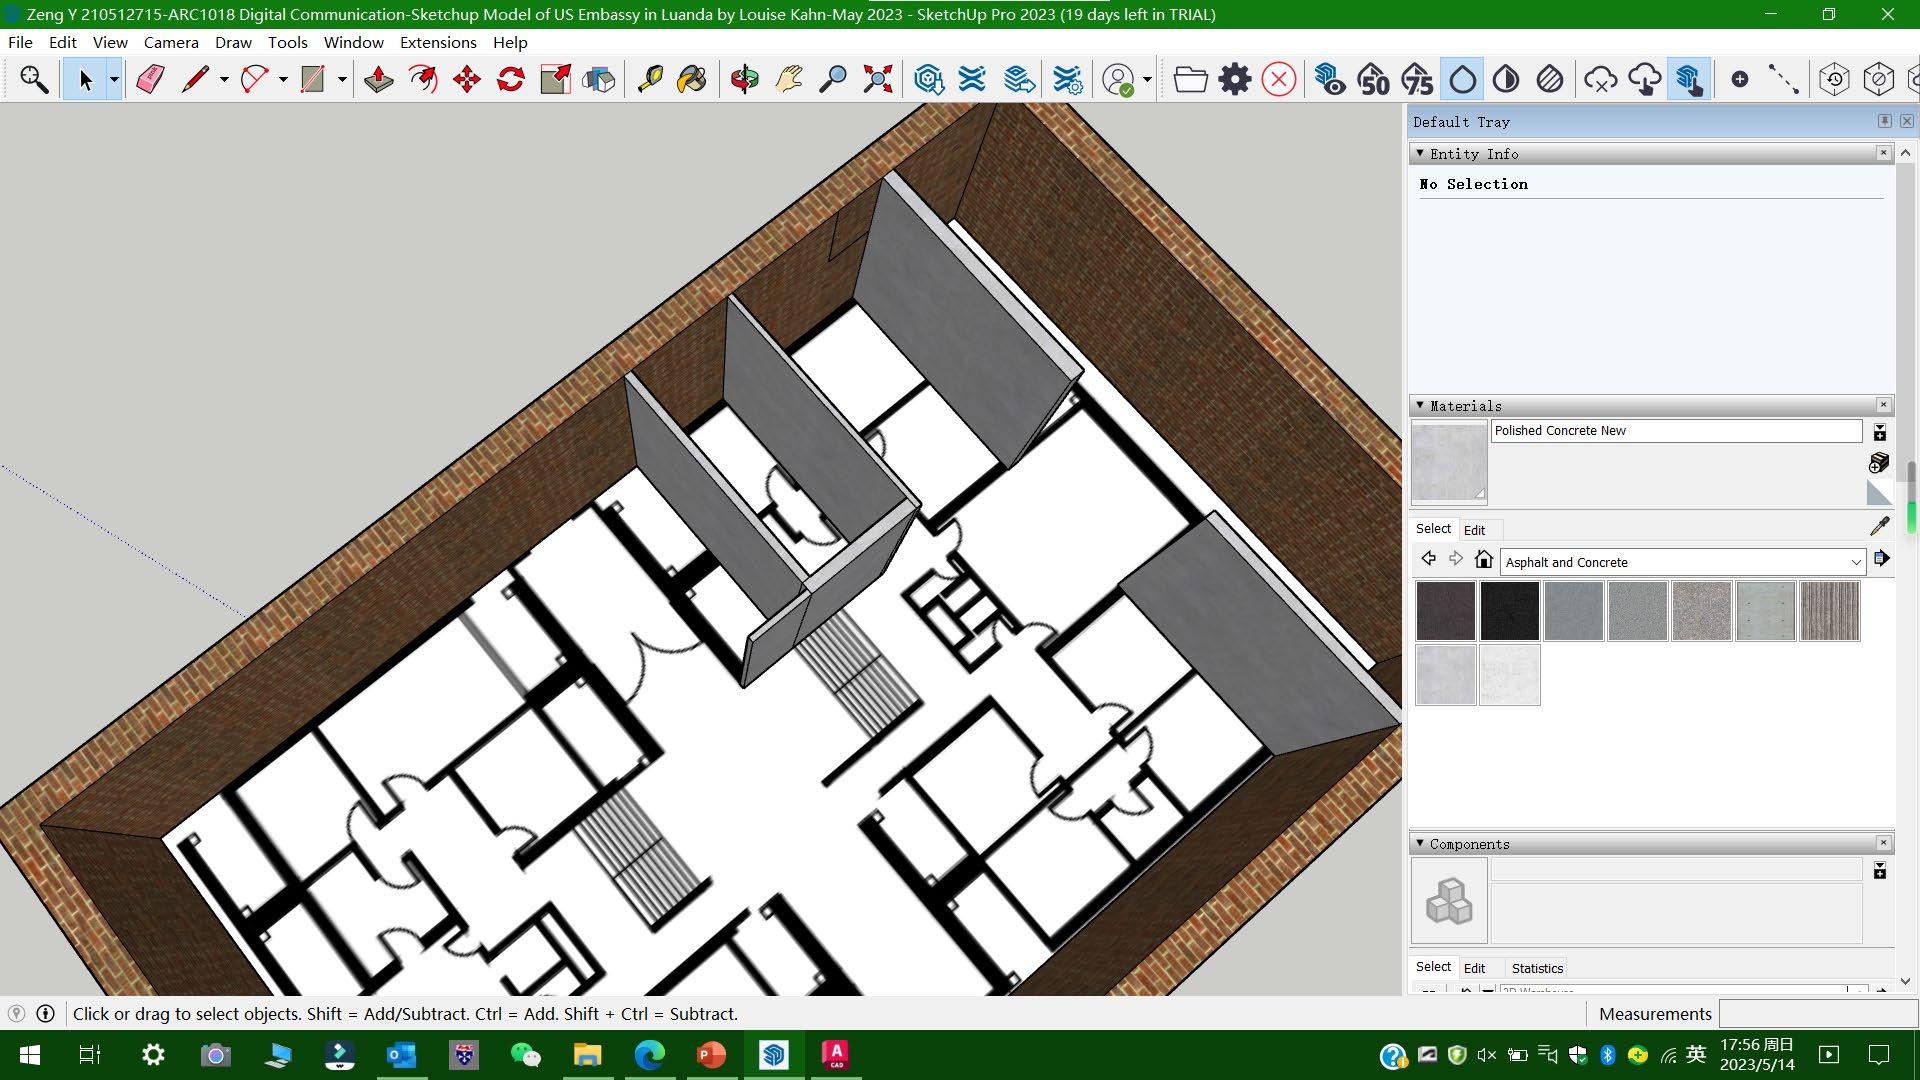
Task: Click the material name input field
Action: [x=1676, y=431]
